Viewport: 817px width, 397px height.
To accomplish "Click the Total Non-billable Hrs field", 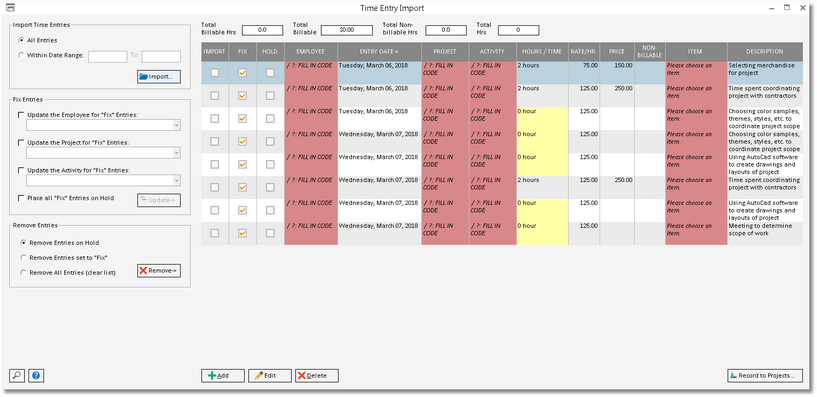I will (445, 30).
